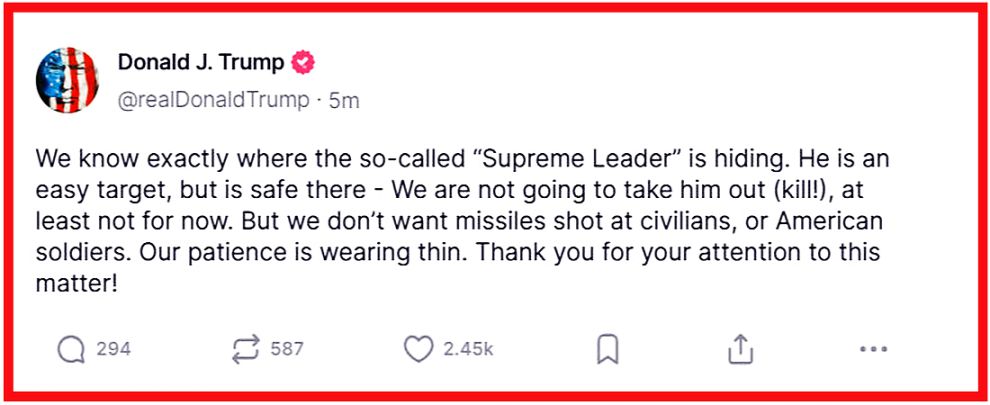990x405 pixels.
Task: Click the 587 reposts count
Action: [x=287, y=349]
